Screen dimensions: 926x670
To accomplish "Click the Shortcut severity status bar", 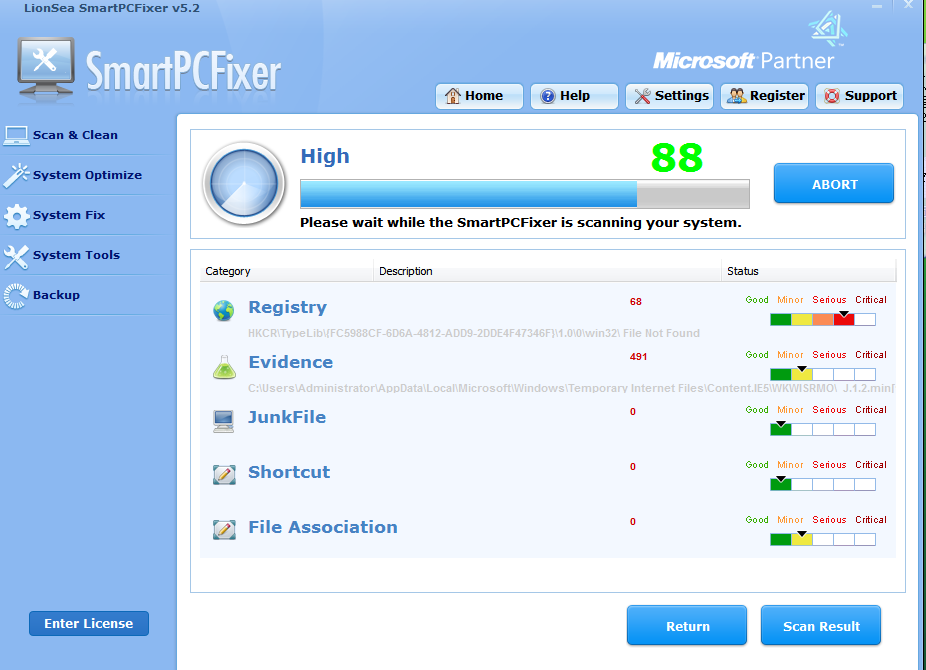I will coord(823,485).
